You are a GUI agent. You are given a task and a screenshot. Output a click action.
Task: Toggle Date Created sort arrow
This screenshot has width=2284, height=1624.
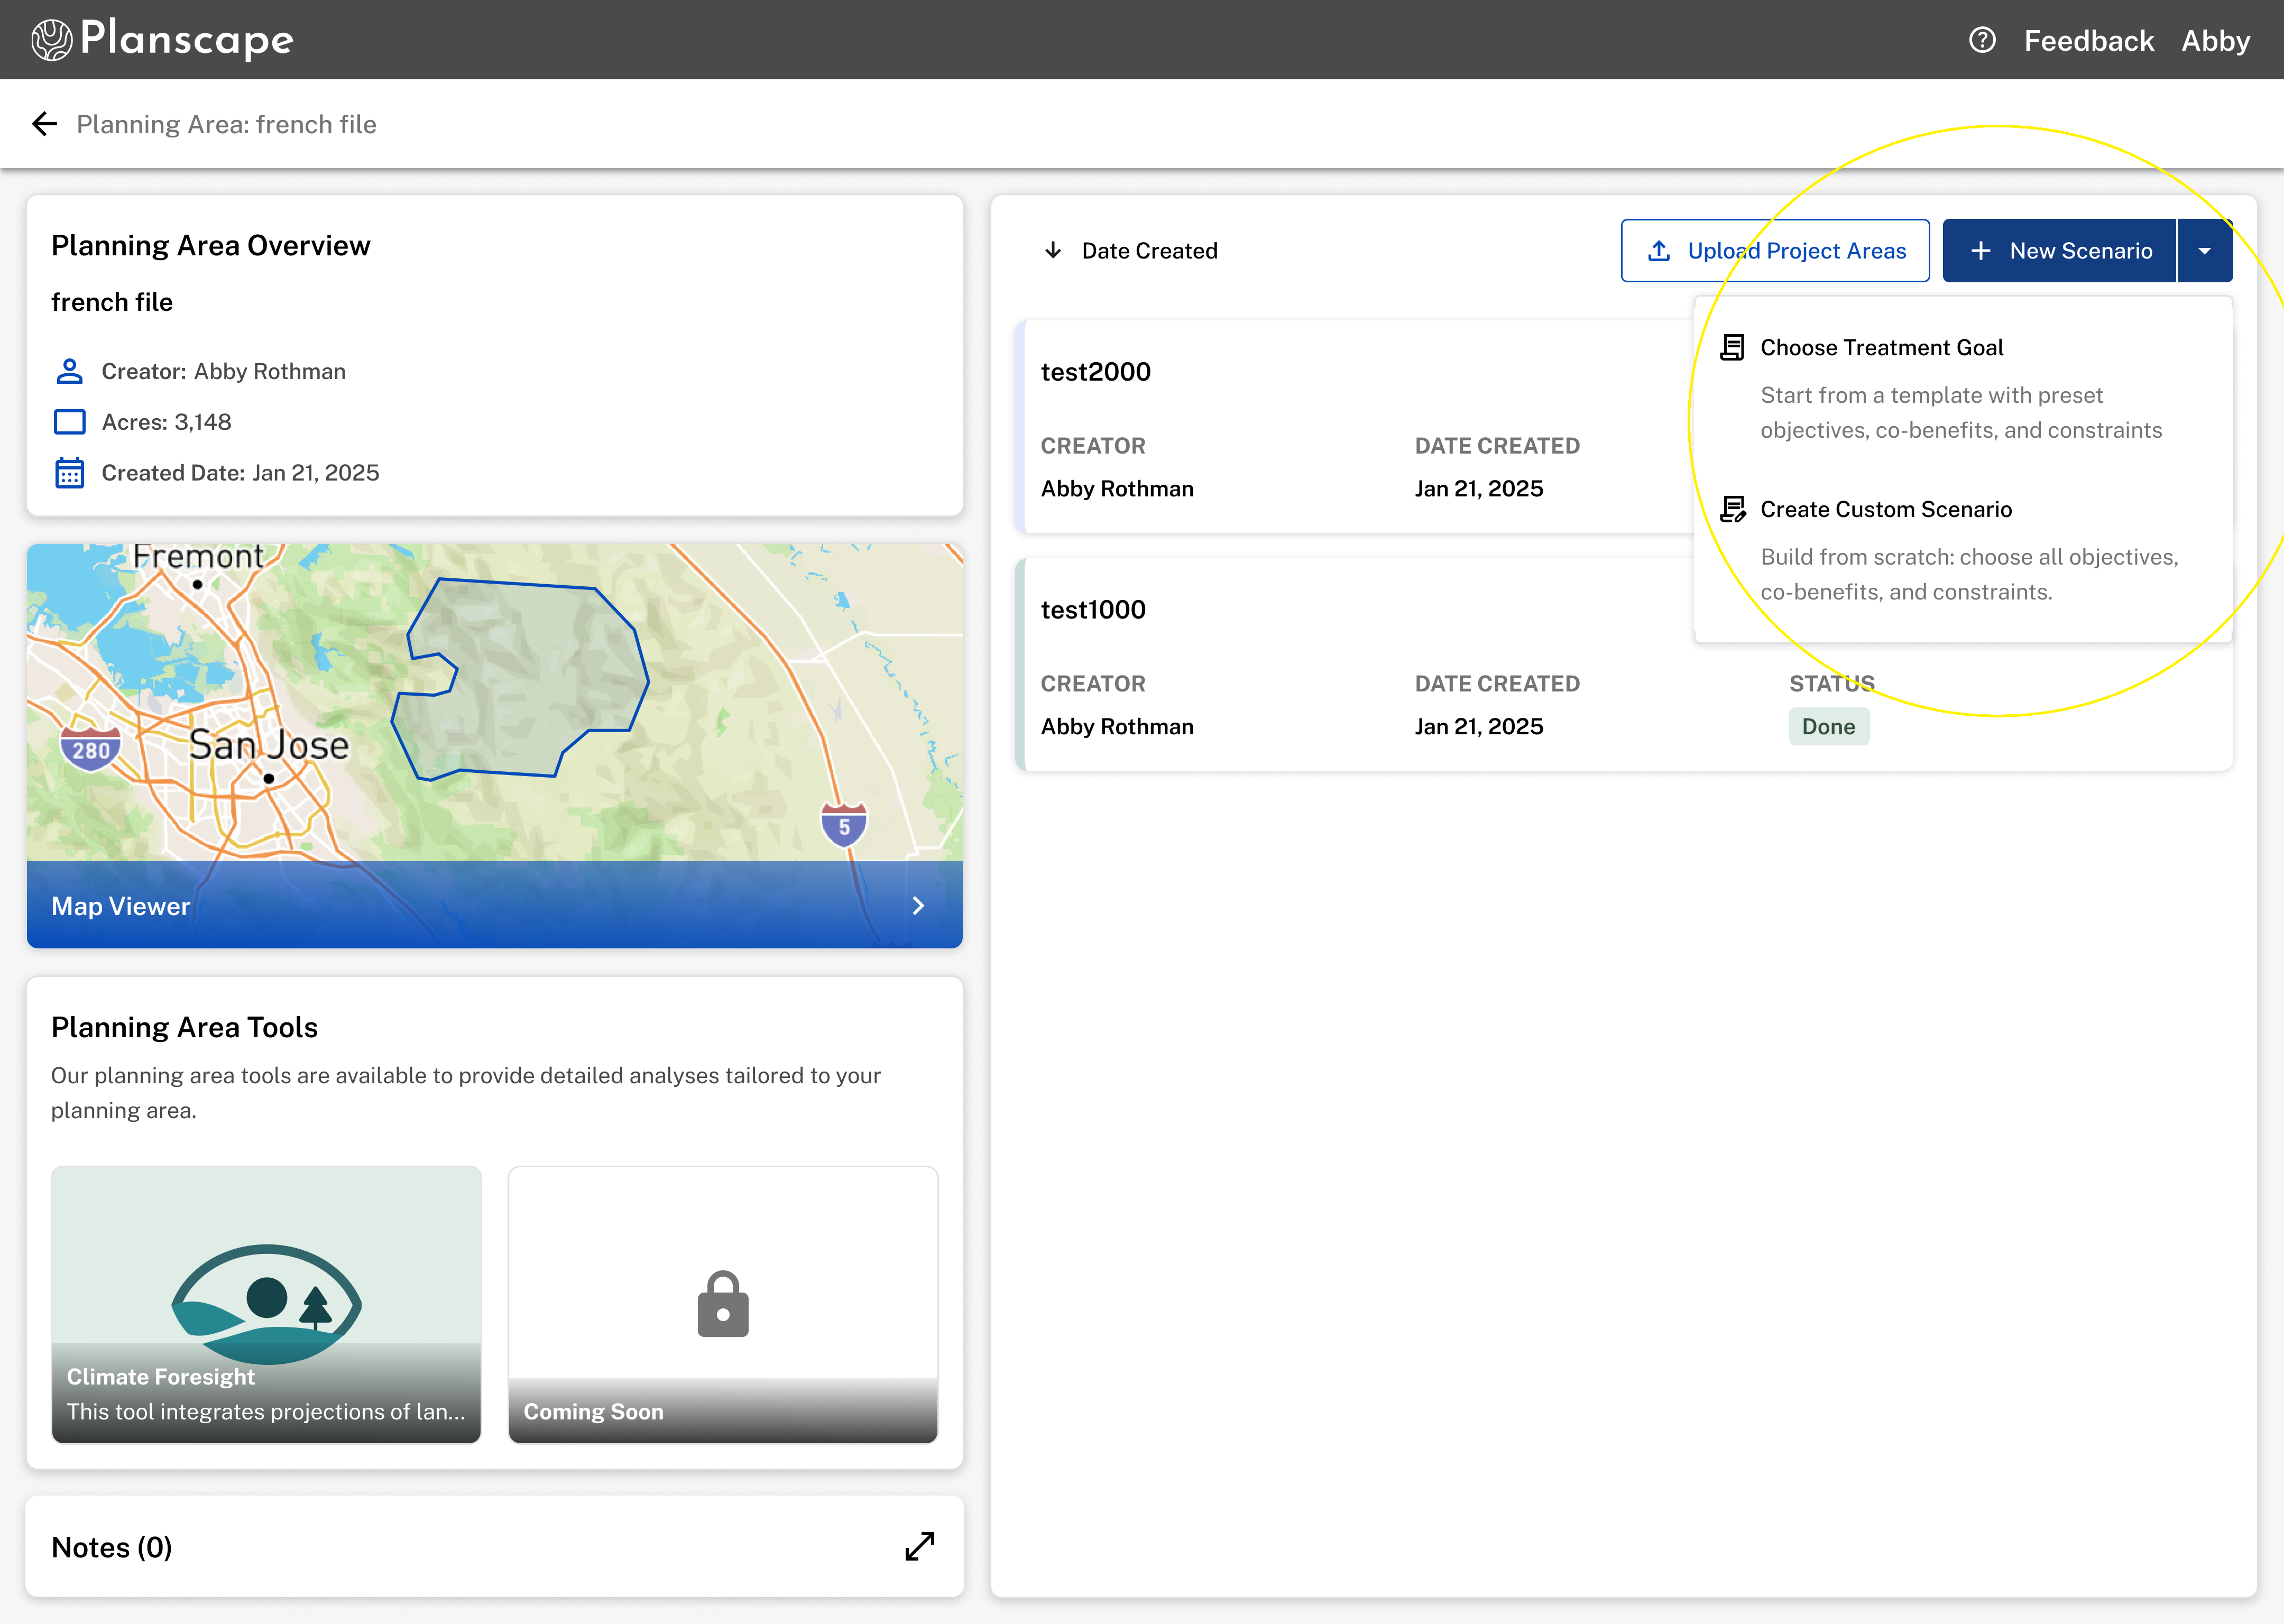pyautogui.click(x=1053, y=250)
